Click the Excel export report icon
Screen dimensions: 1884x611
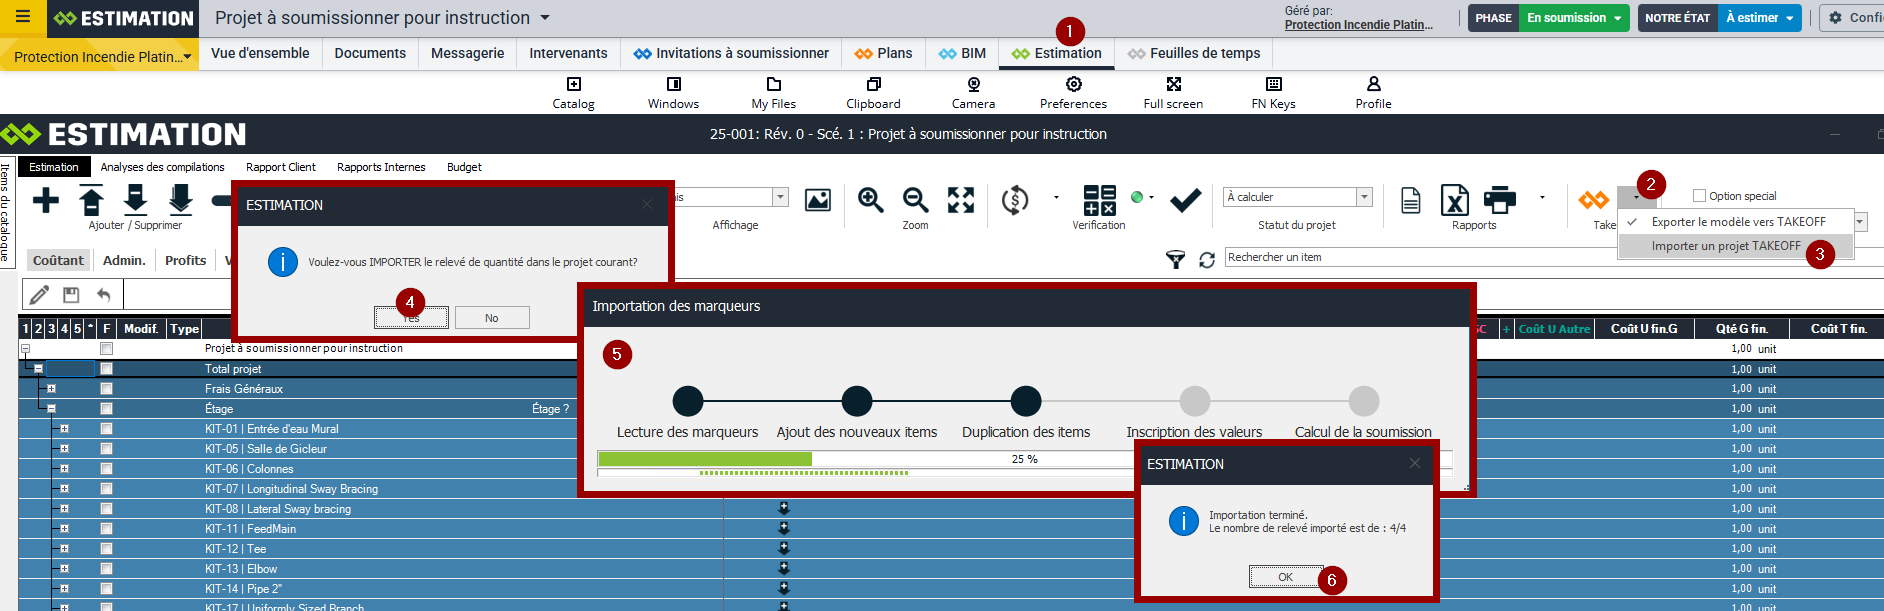click(1454, 200)
